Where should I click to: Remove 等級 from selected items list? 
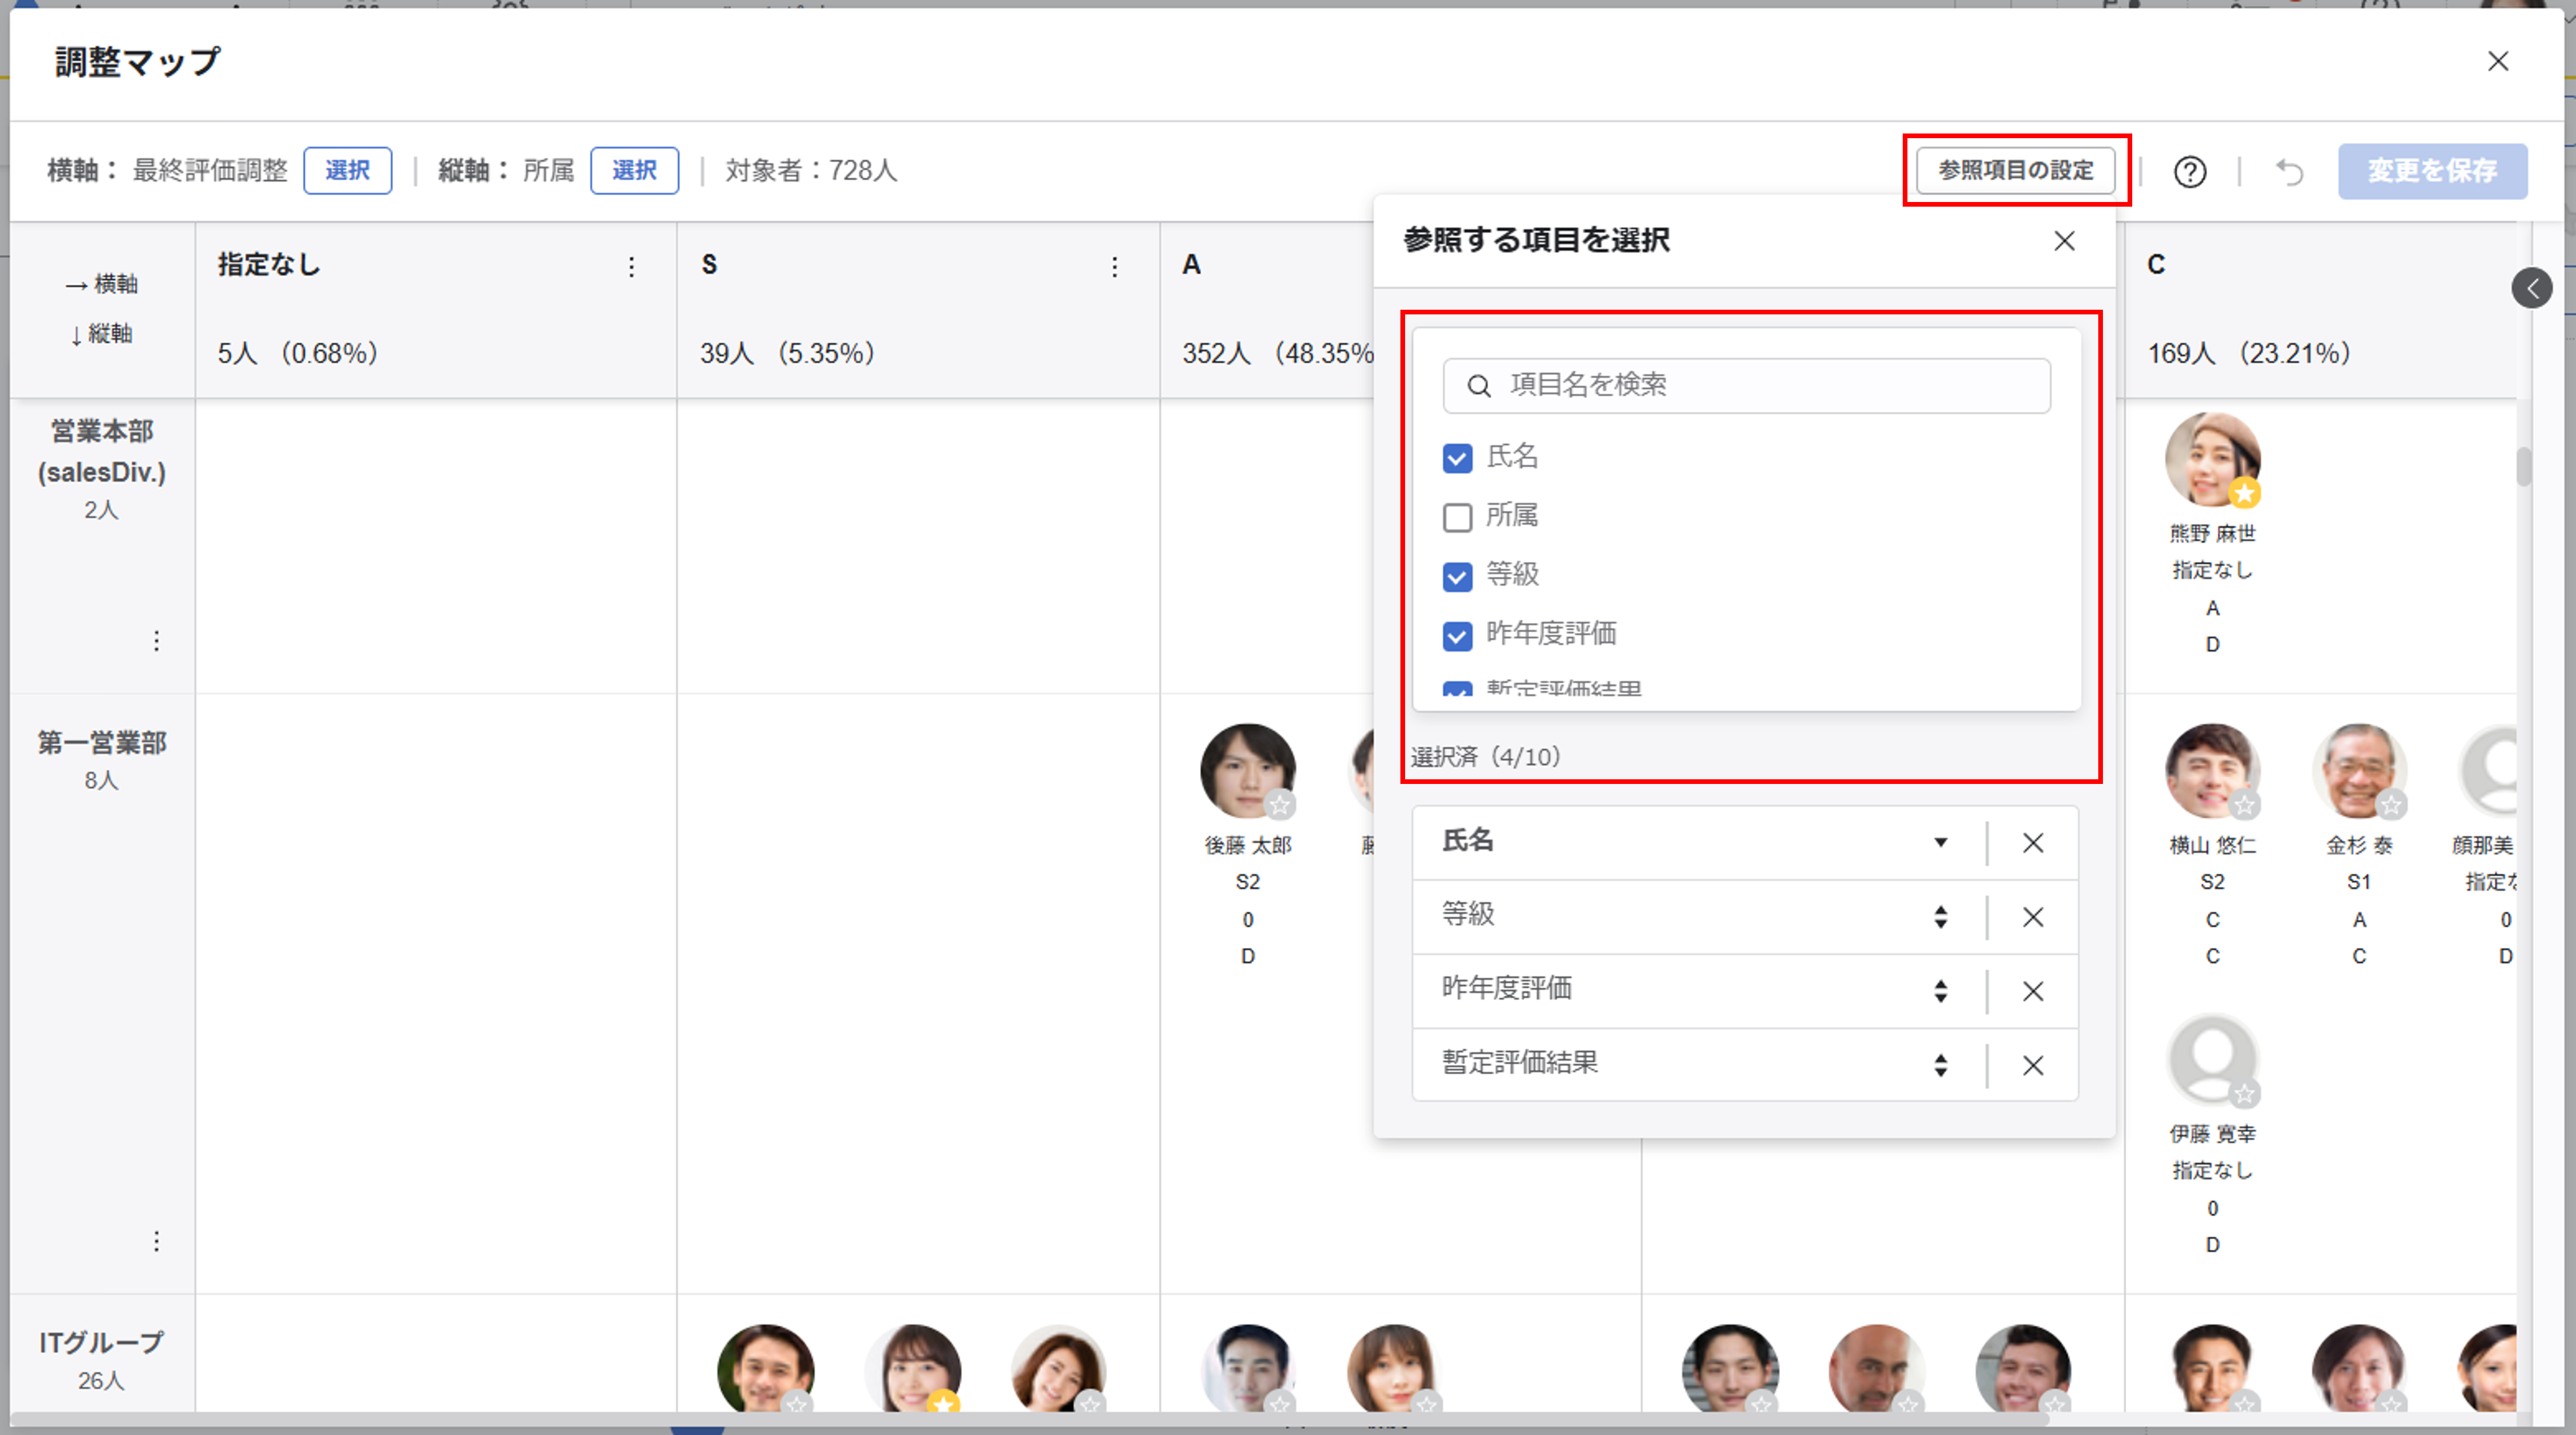point(2032,917)
